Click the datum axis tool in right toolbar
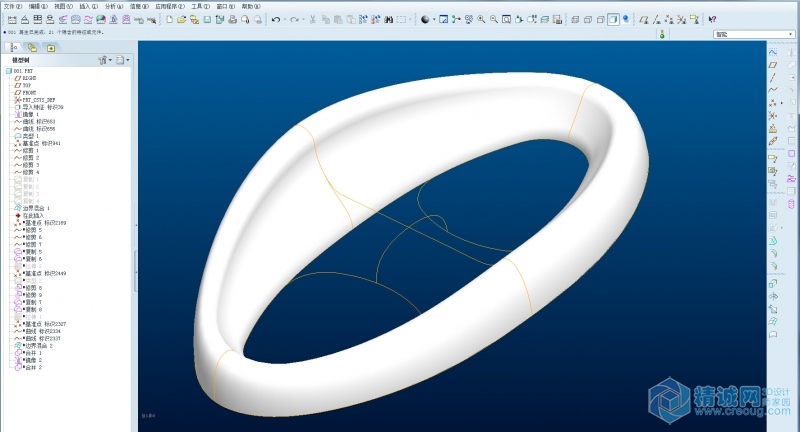The image size is (800, 432). point(773,78)
